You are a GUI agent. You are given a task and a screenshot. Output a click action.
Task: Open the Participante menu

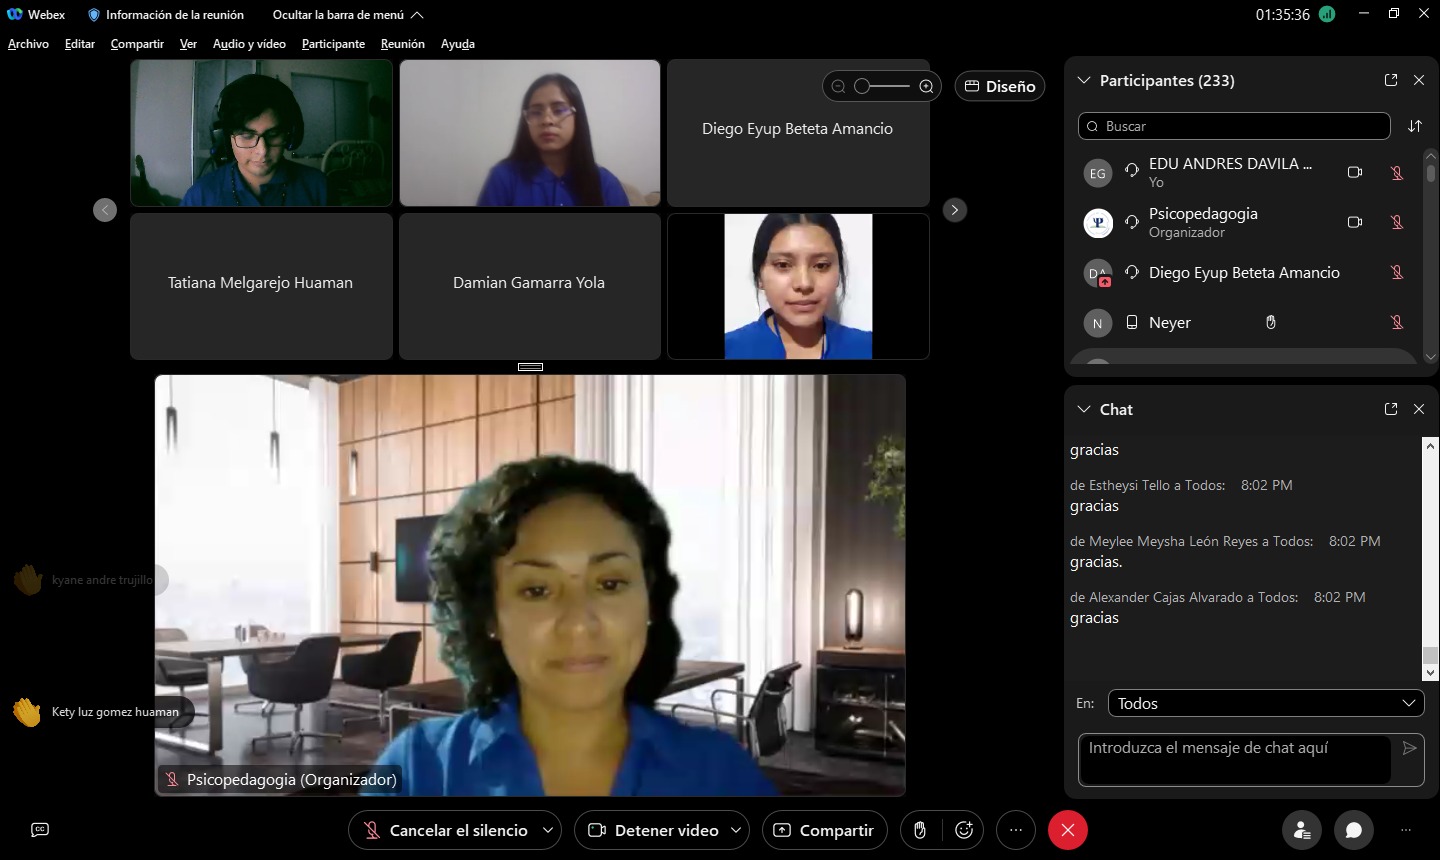(333, 44)
